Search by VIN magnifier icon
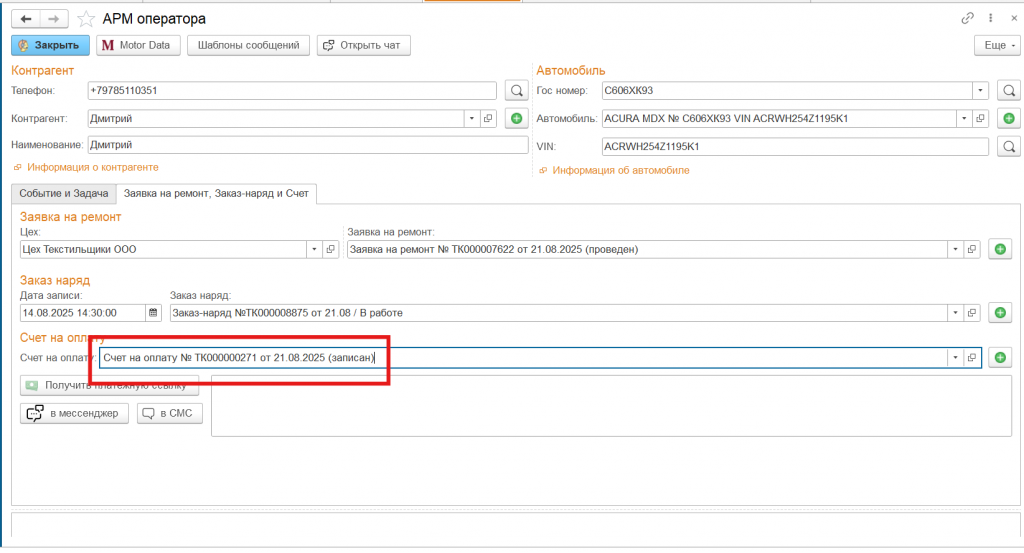1024x553 pixels. pyautogui.click(x=1009, y=147)
